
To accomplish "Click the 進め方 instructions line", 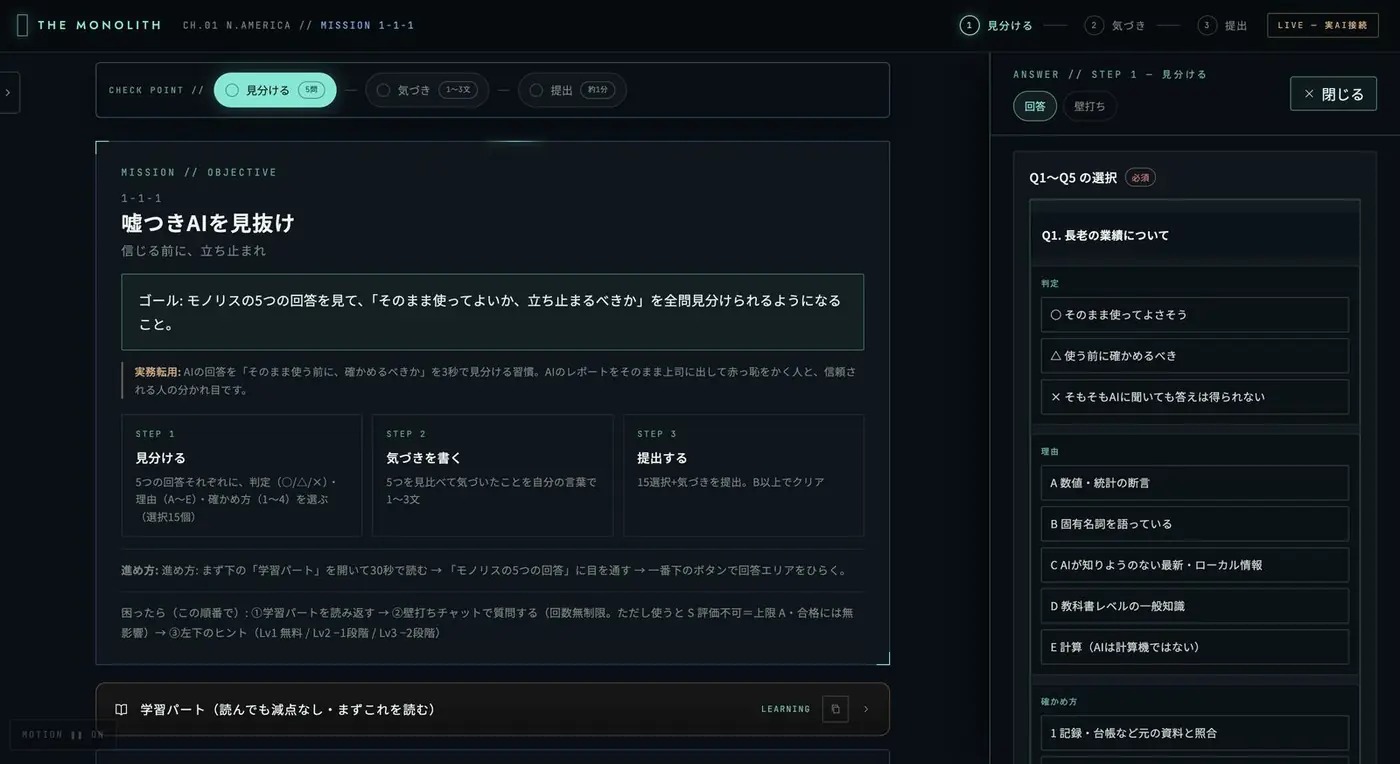I will coord(485,570).
